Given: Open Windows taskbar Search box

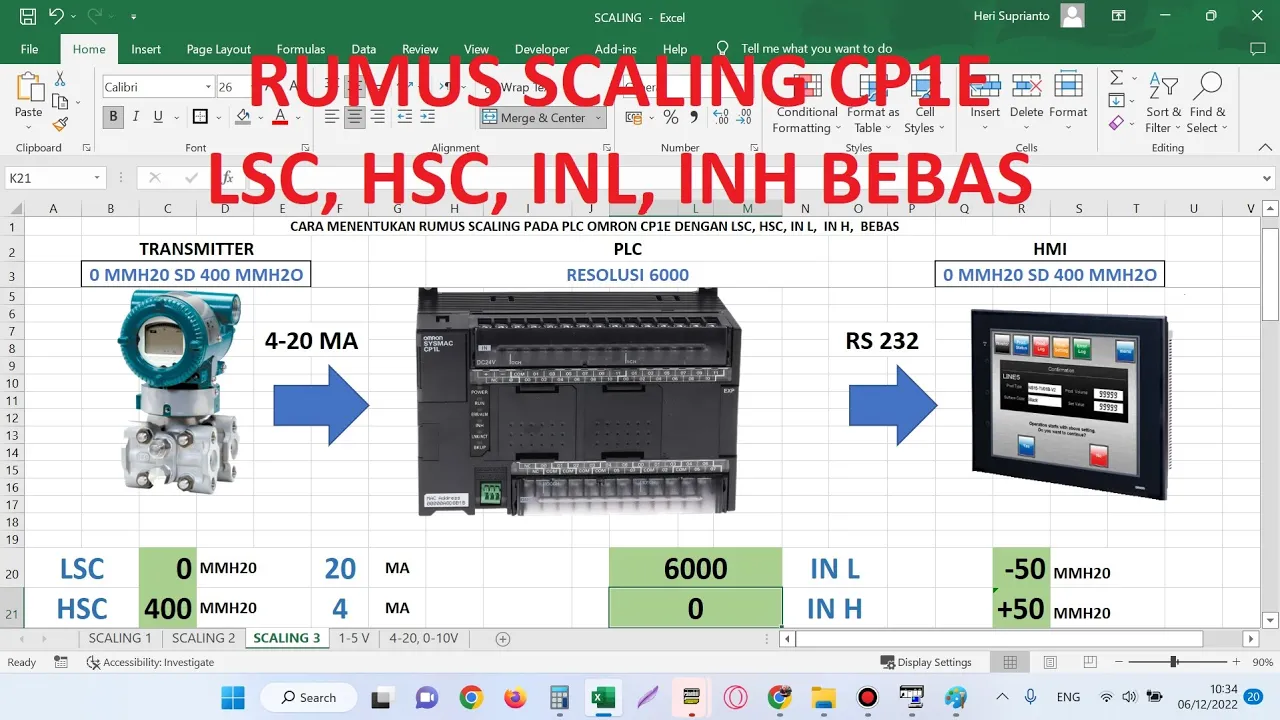Looking at the screenshot, I should tap(308, 697).
